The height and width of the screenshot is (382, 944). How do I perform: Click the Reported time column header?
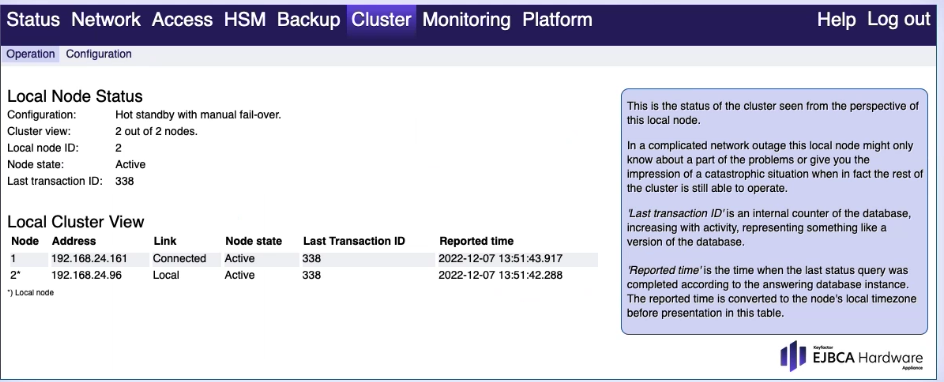[476, 241]
